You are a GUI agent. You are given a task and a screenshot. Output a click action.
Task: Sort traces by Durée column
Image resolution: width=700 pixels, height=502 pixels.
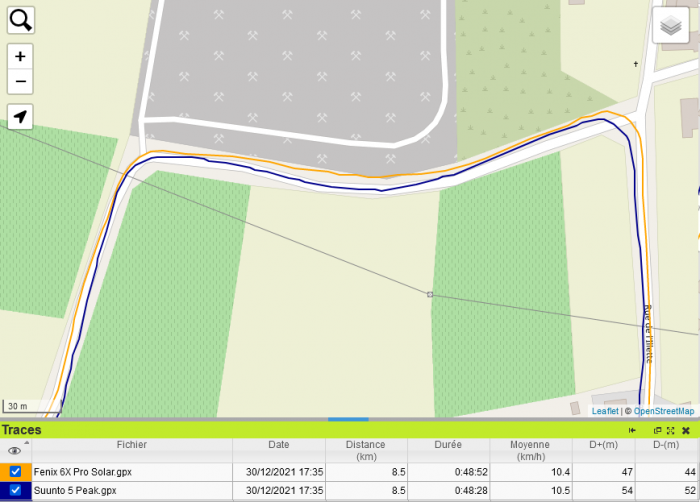pos(448,445)
